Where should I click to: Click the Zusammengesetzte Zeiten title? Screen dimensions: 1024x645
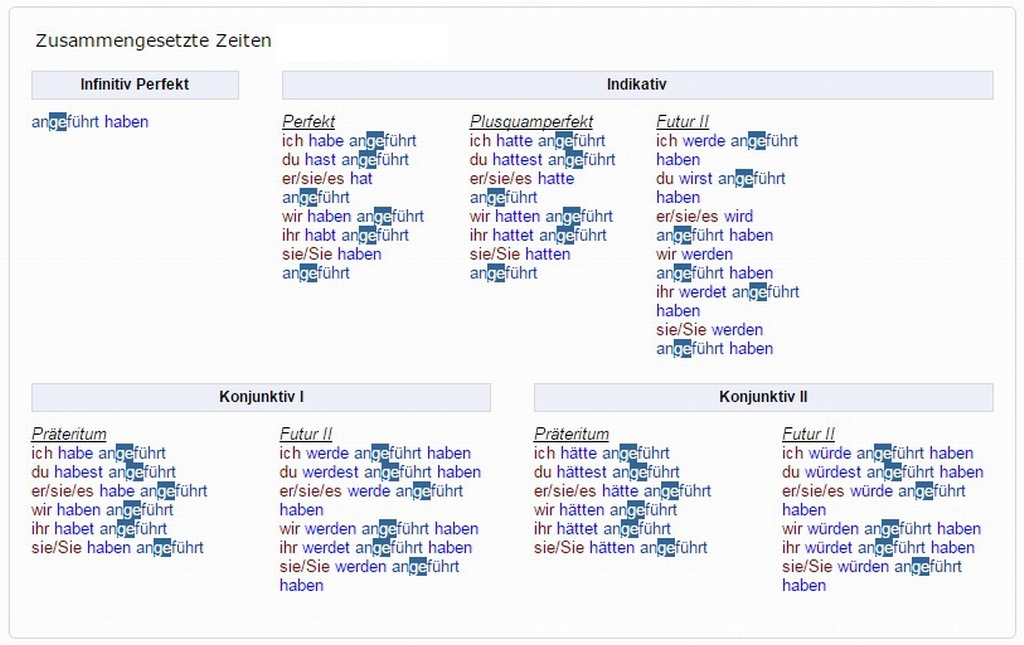(x=153, y=41)
